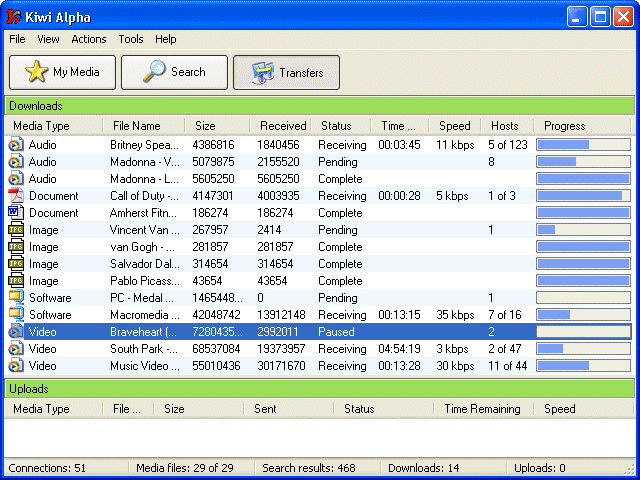Screen dimensions: 640x480
Task: Open the Search view
Action: click(x=174, y=72)
